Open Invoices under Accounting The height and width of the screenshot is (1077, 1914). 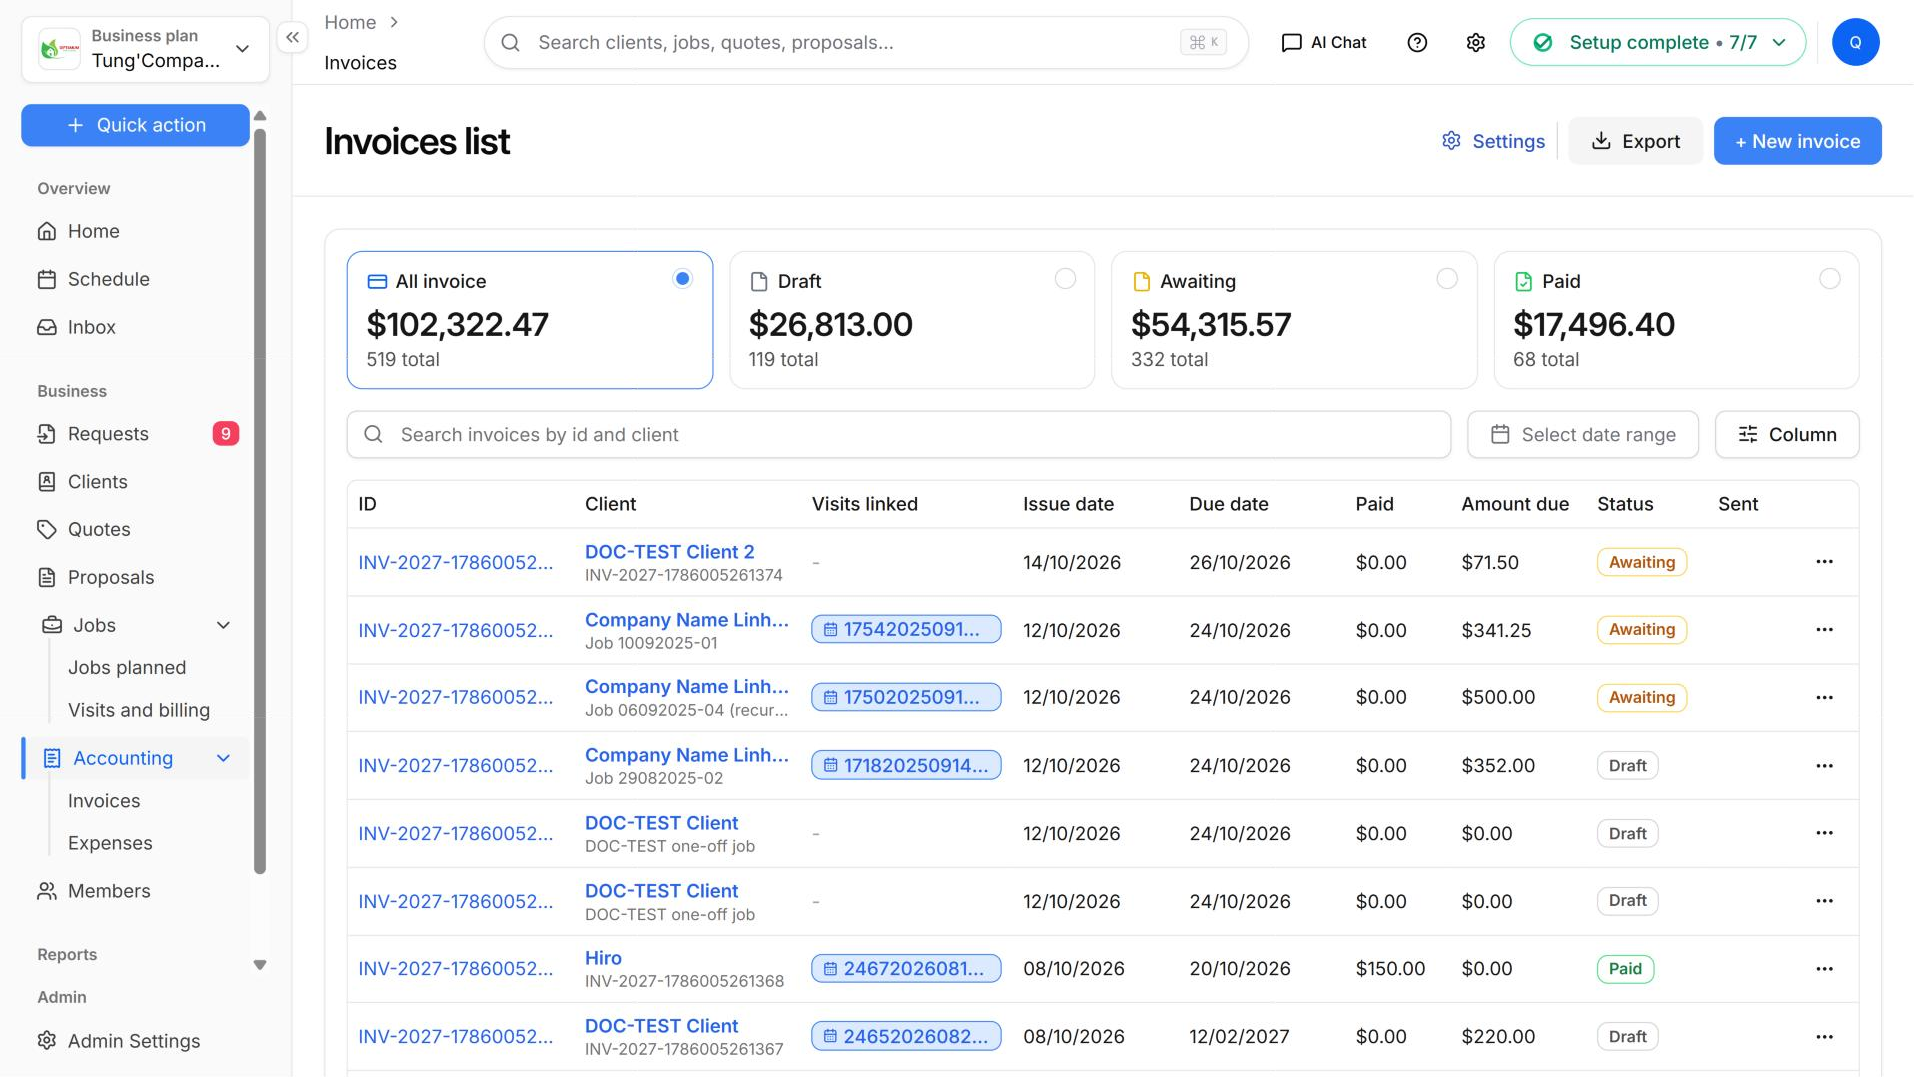[x=104, y=801]
